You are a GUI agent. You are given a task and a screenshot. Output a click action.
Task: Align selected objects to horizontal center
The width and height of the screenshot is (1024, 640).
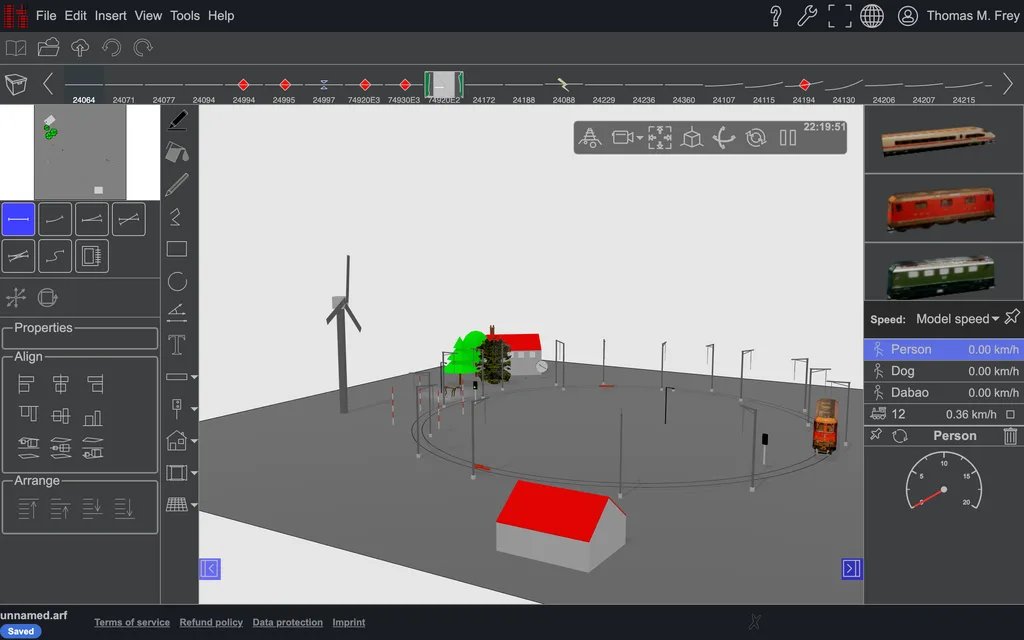[x=60, y=384]
